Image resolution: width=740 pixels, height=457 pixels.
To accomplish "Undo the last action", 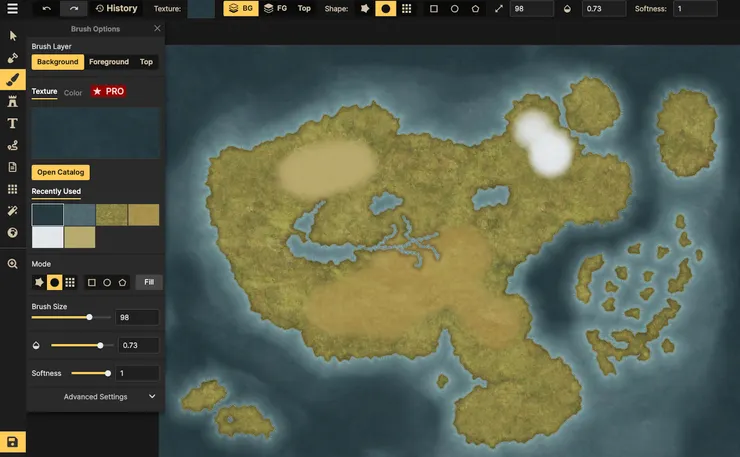I will click(46, 8).
